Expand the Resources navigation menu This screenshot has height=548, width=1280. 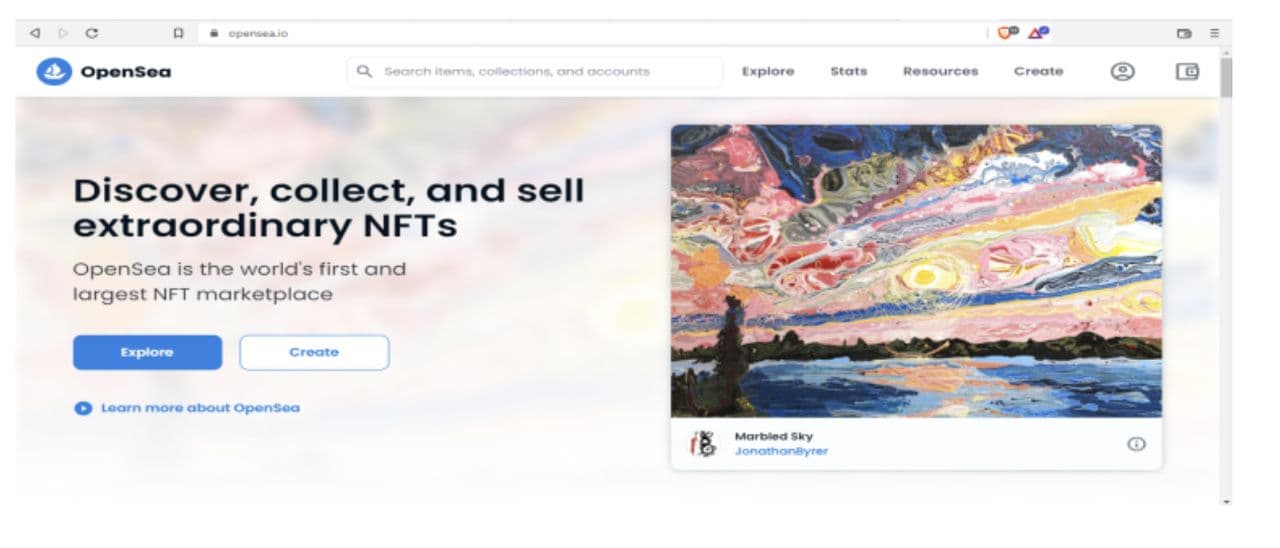(941, 71)
